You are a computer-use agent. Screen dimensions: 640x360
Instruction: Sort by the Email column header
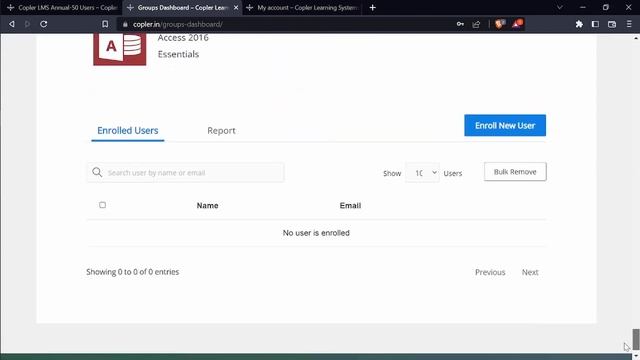350,206
